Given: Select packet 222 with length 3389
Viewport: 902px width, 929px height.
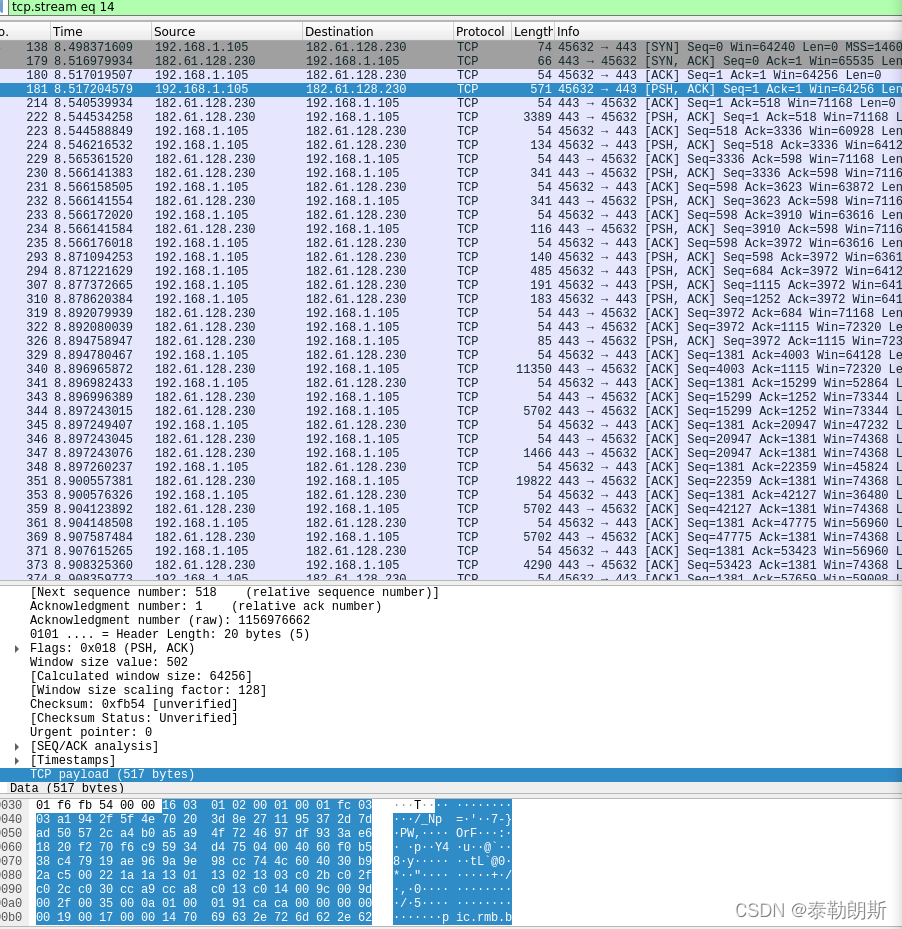Looking at the screenshot, I should pyautogui.click(x=451, y=117).
